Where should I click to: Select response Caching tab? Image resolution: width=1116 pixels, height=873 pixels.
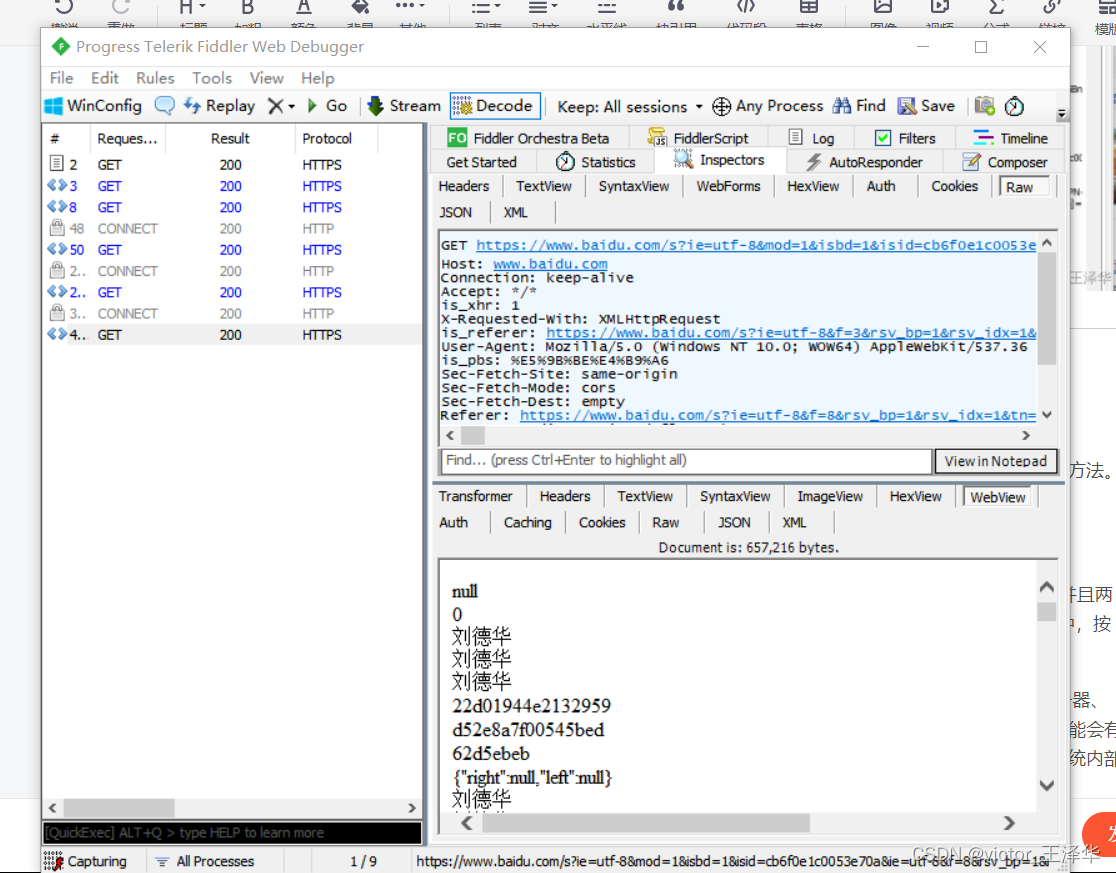(527, 522)
